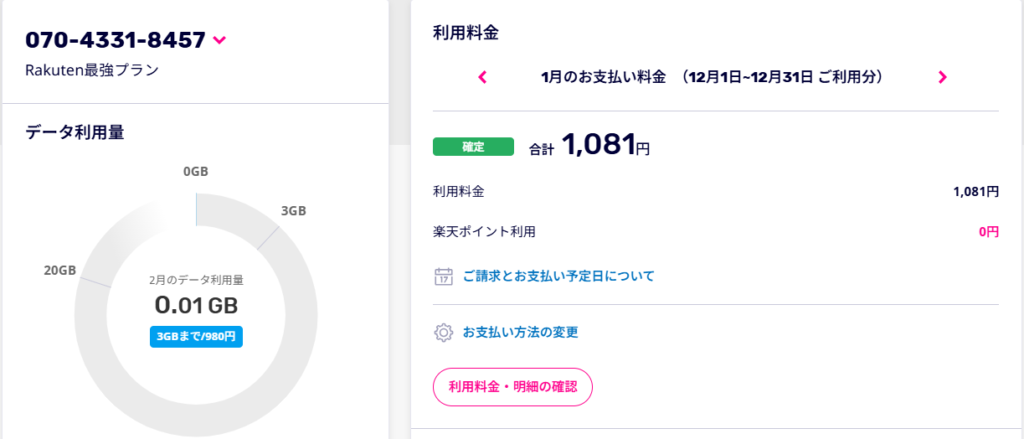The height and width of the screenshot is (439, 1024).
Task: Click the 1月のお支払い料金 period label
Action: 603,77
